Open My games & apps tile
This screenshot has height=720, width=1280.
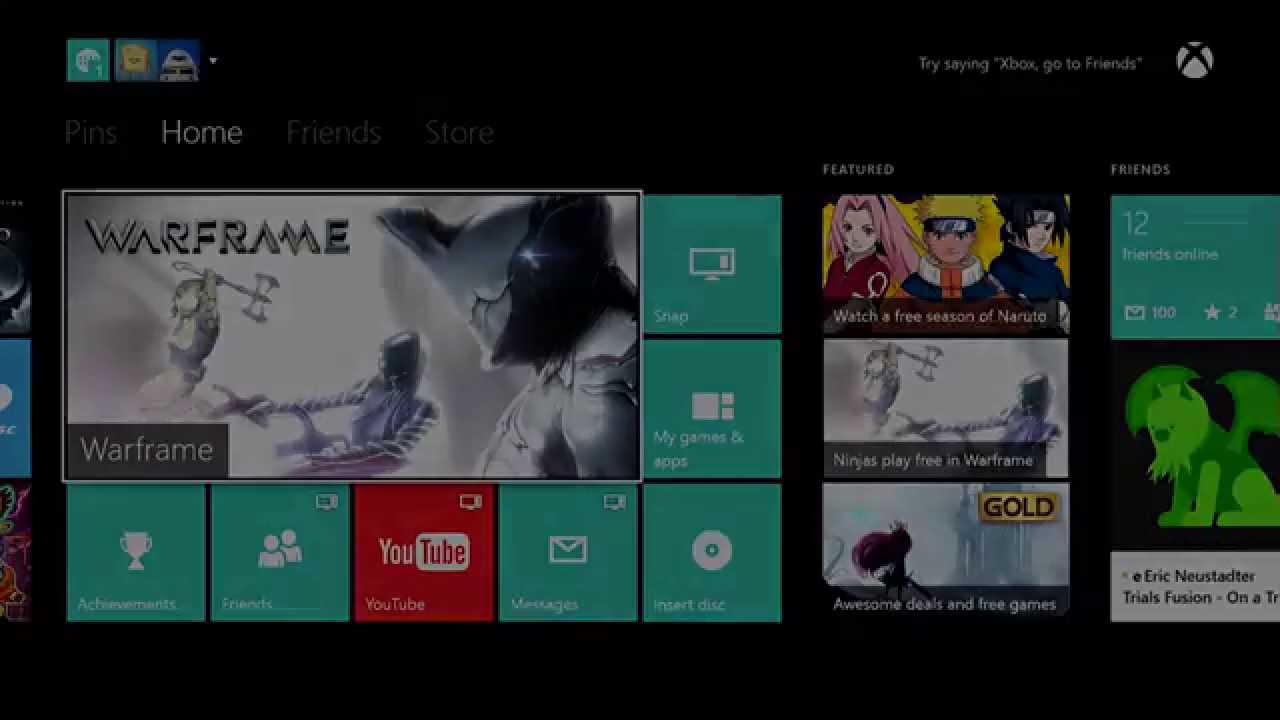coord(712,409)
